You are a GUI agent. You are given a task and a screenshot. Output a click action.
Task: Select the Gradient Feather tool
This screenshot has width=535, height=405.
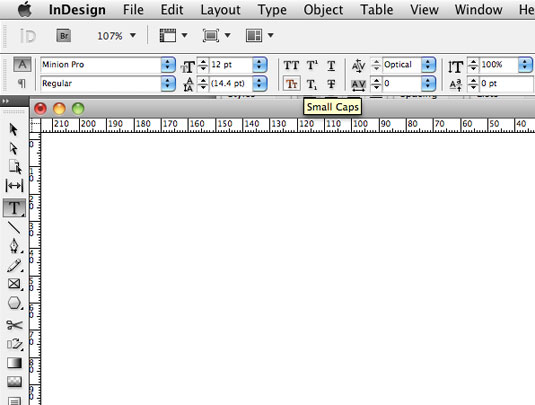(x=14, y=381)
